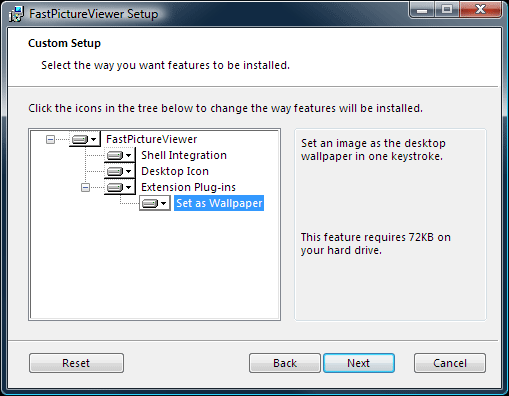Select the Set as Wallpaper item
Image resolution: width=509 pixels, height=396 pixels.
(219, 203)
